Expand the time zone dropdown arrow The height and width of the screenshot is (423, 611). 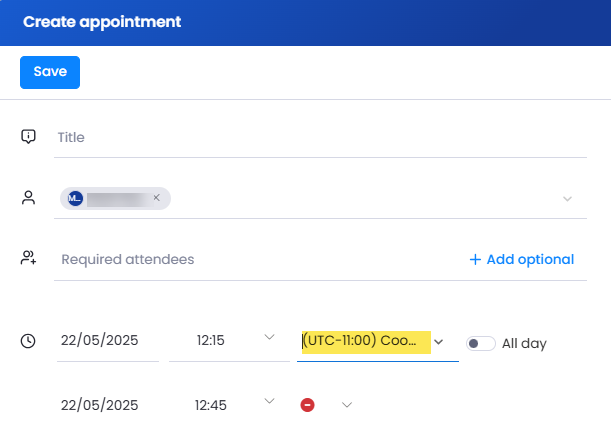point(439,342)
